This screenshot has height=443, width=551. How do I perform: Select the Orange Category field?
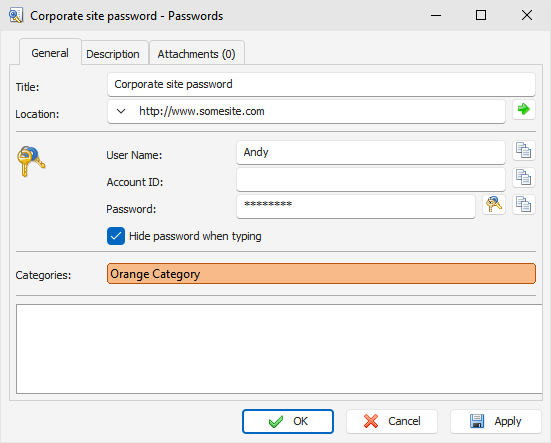tap(321, 274)
